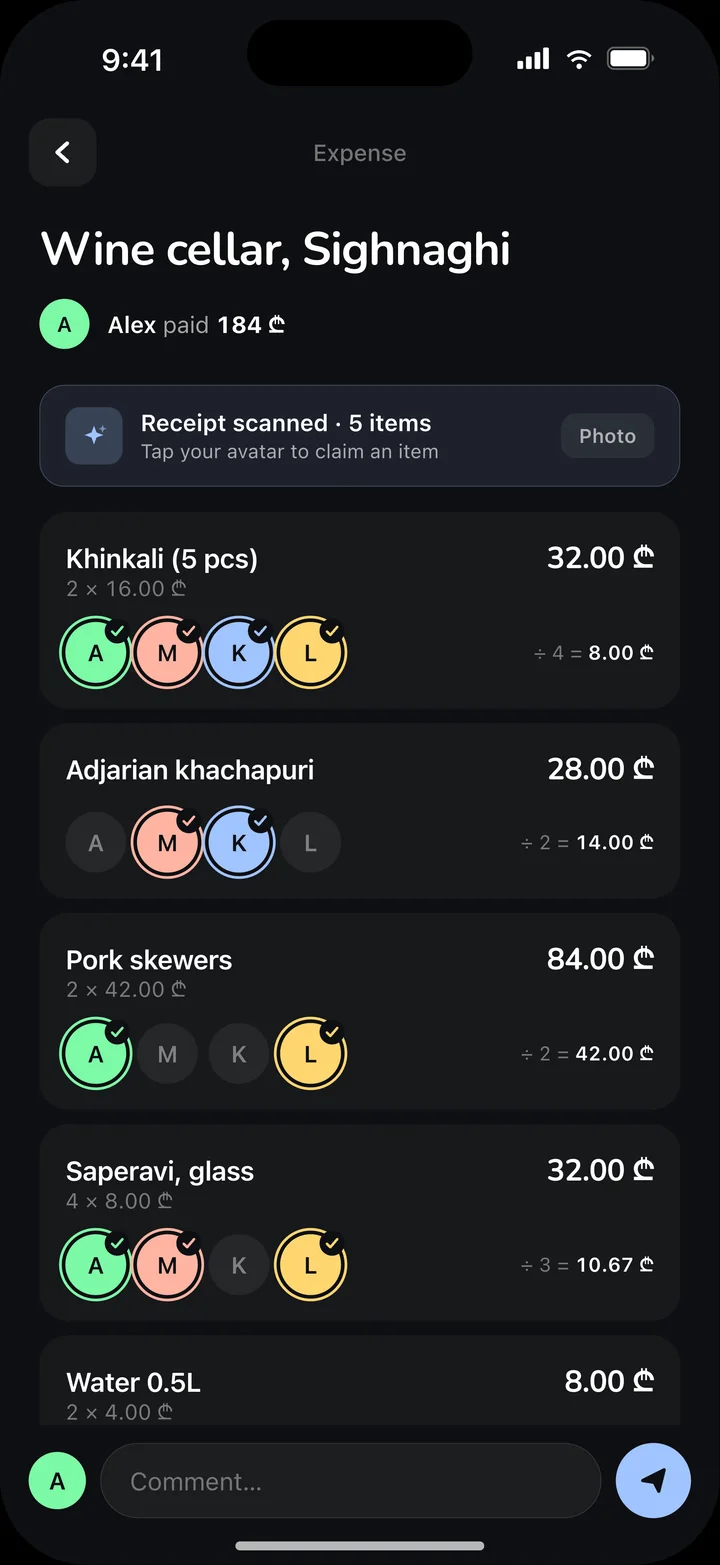Open the receipt Photo button
This screenshot has width=720, height=1565.
pyautogui.click(x=607, y=436)
